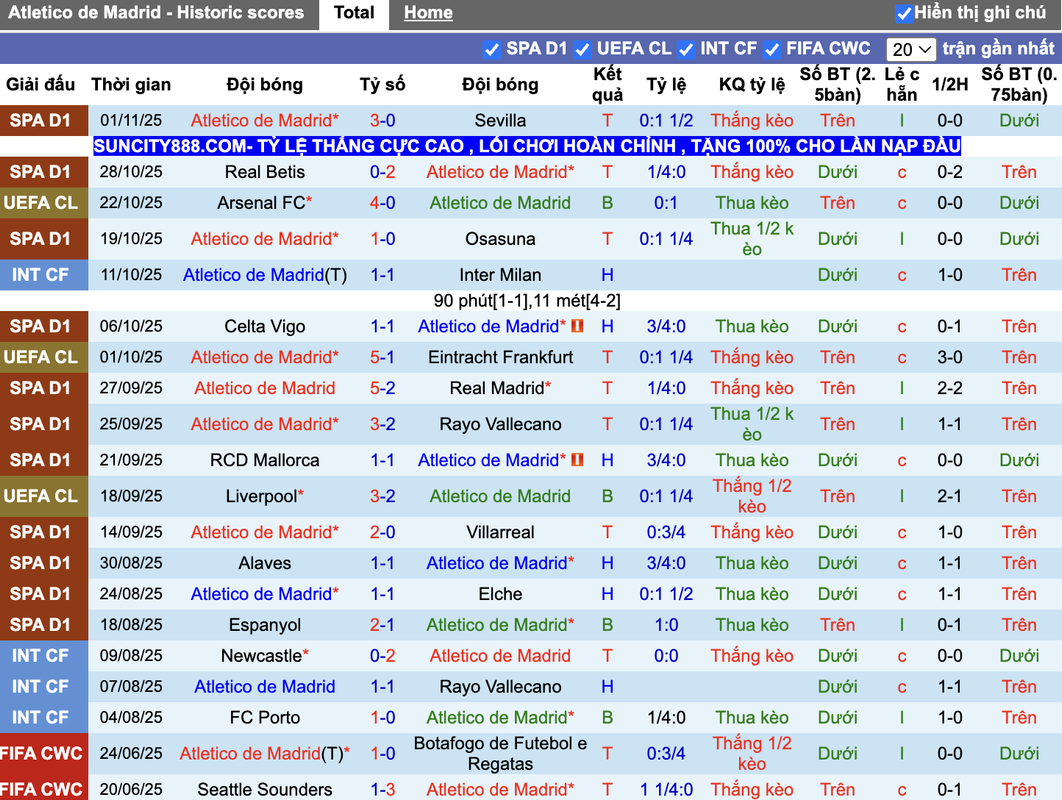Switch to the Total tab
The height and width of the screenshot is (800, 1062).
354,13
